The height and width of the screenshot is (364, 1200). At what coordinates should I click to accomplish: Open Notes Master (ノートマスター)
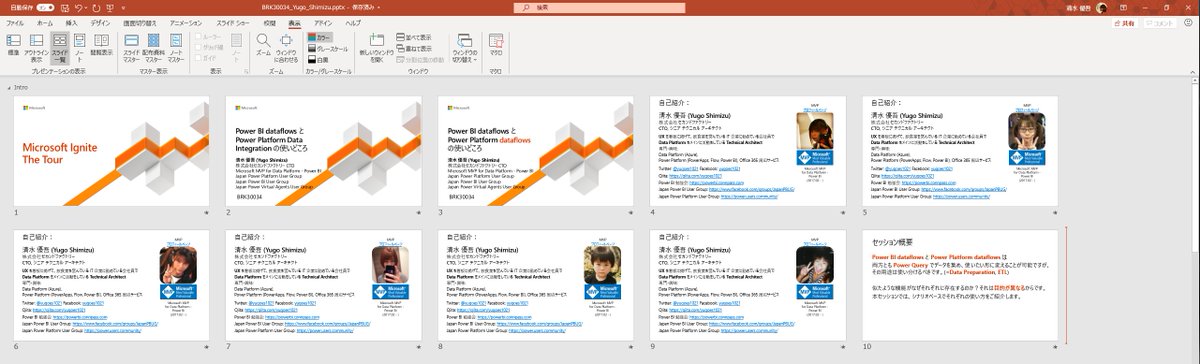(x=176, y=47)
